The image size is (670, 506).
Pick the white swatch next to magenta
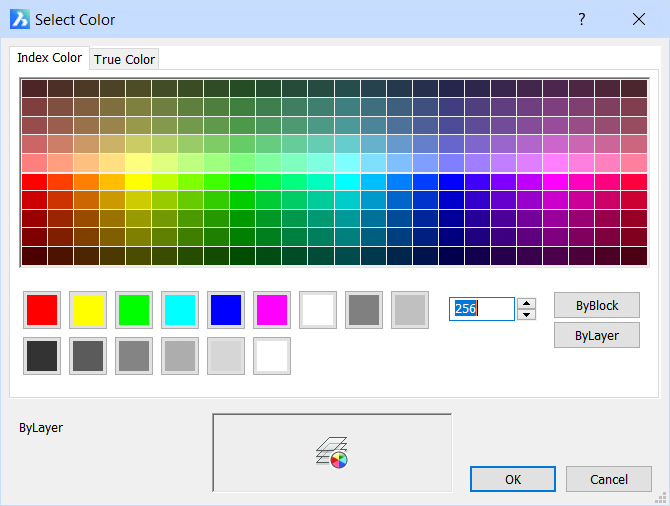point(318,310)
